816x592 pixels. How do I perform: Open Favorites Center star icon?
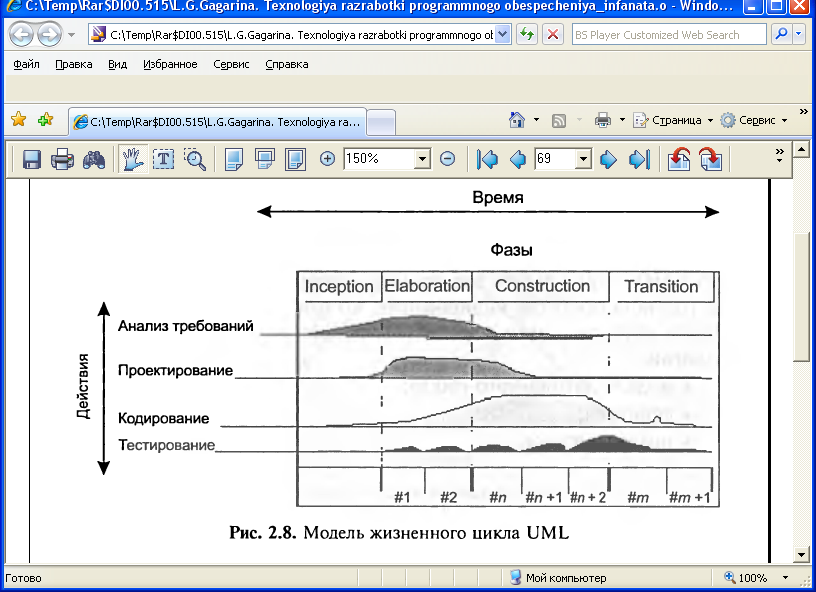19,120
